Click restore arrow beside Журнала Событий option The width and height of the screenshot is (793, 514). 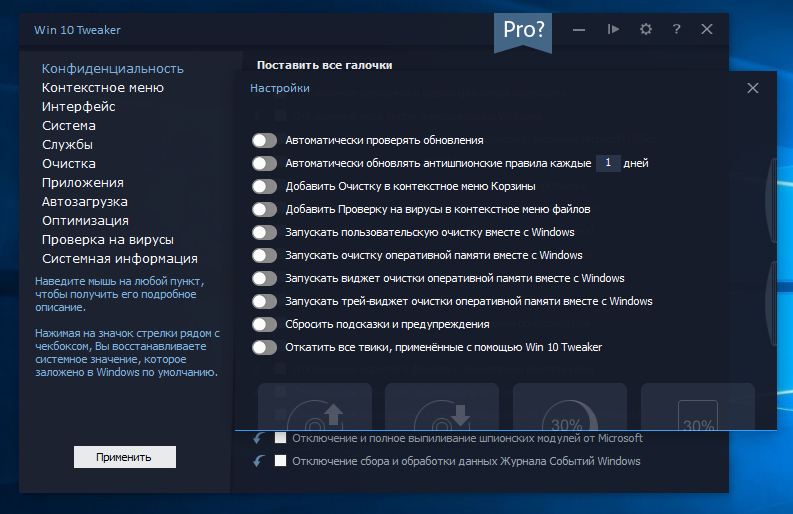coord(258,461)
